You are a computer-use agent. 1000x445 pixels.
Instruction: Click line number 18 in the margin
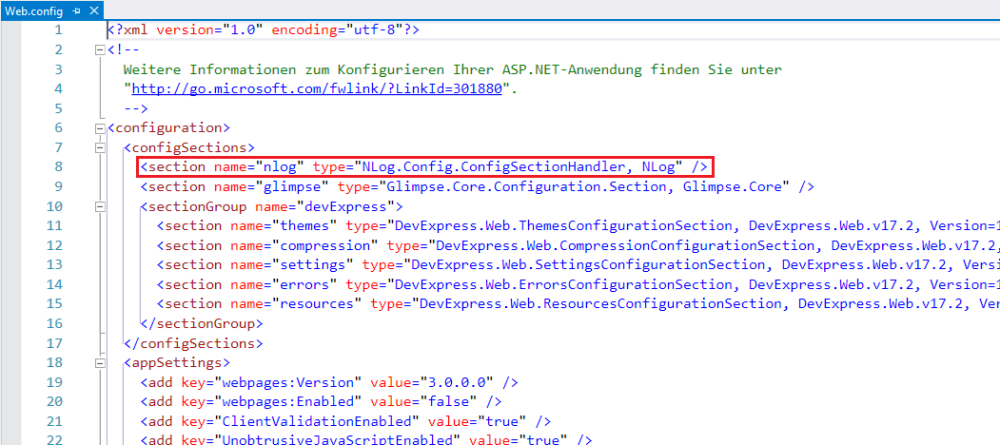55,363
